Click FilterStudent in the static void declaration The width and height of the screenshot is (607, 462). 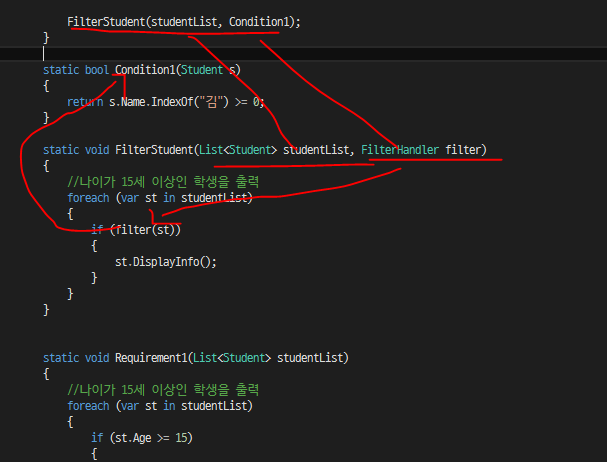154,150
